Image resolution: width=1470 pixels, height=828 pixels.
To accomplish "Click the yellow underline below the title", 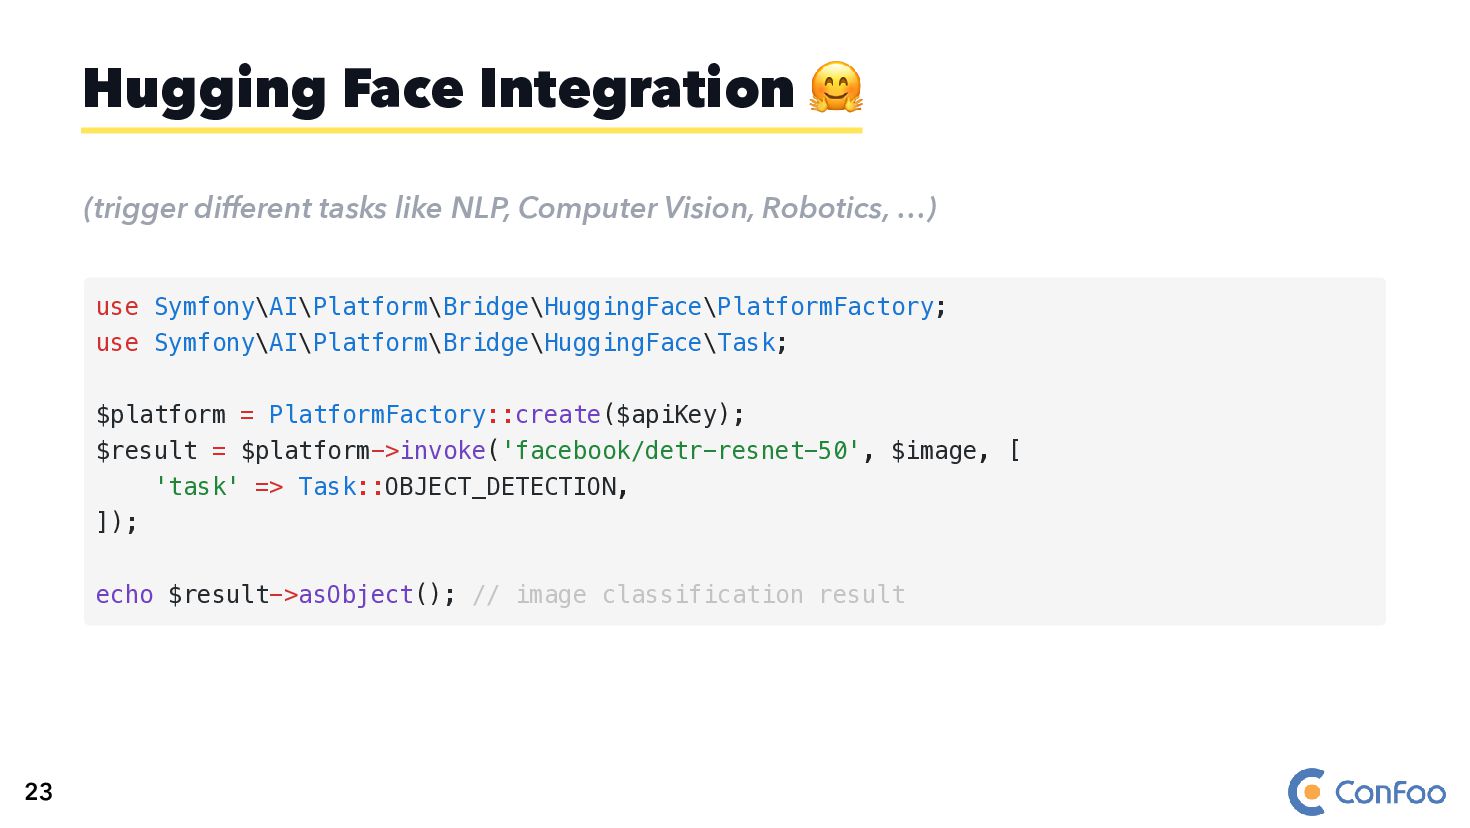I will 471,130.
